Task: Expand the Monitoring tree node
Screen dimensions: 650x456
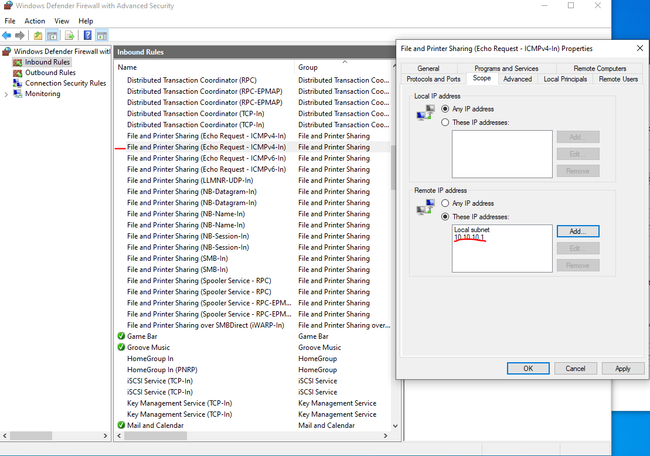Action: click(6, 94)
